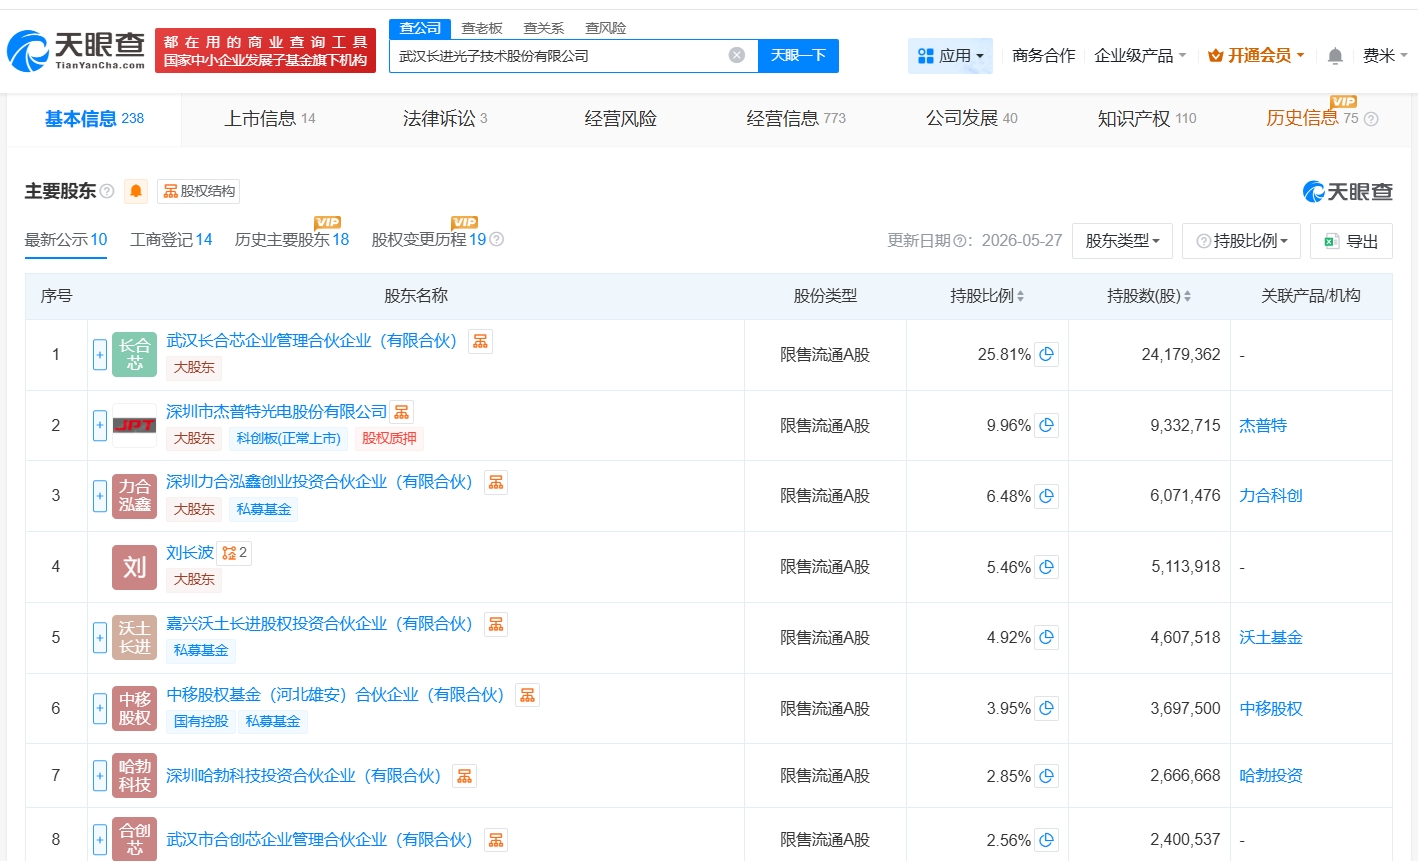The height and width of the screenshot is (862, 1418).
Task: Expand row for 嘉兴沃土长进股权投资合伙企业
Action: (100, 638)
